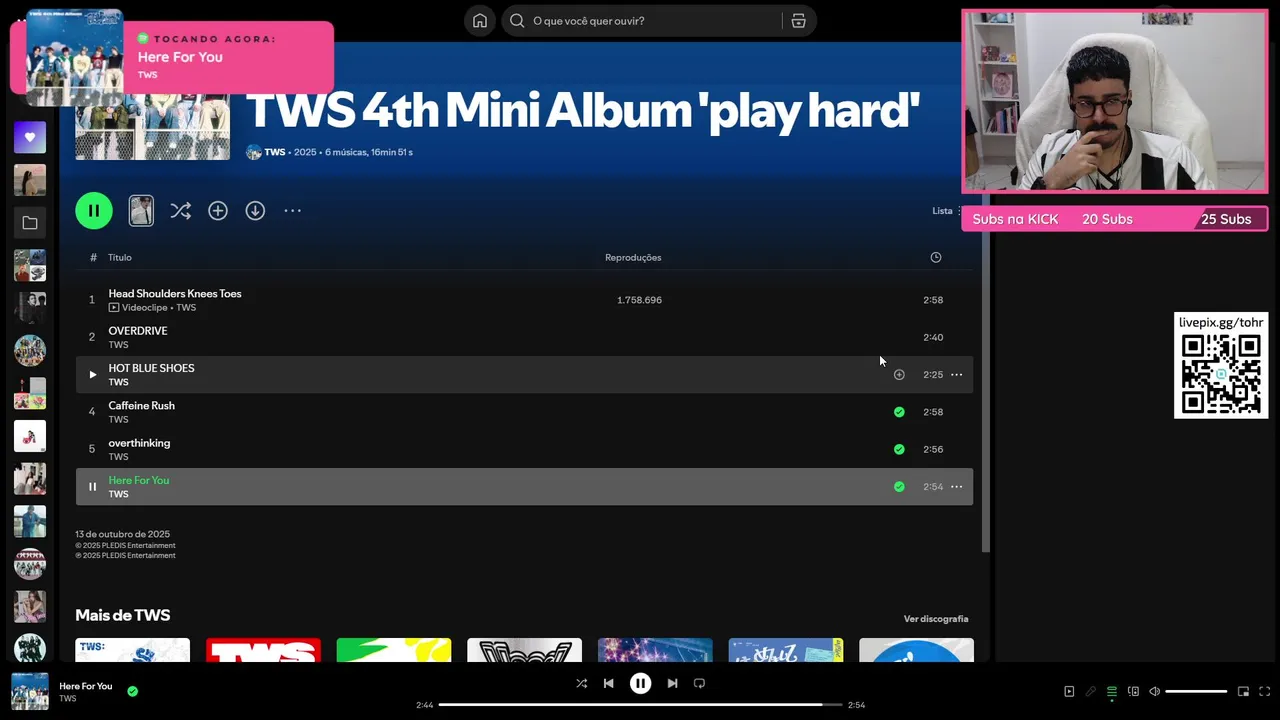Screen dimensions: 1280x720
Task: Click '1.758.696' play count
Action: (639, 300)
